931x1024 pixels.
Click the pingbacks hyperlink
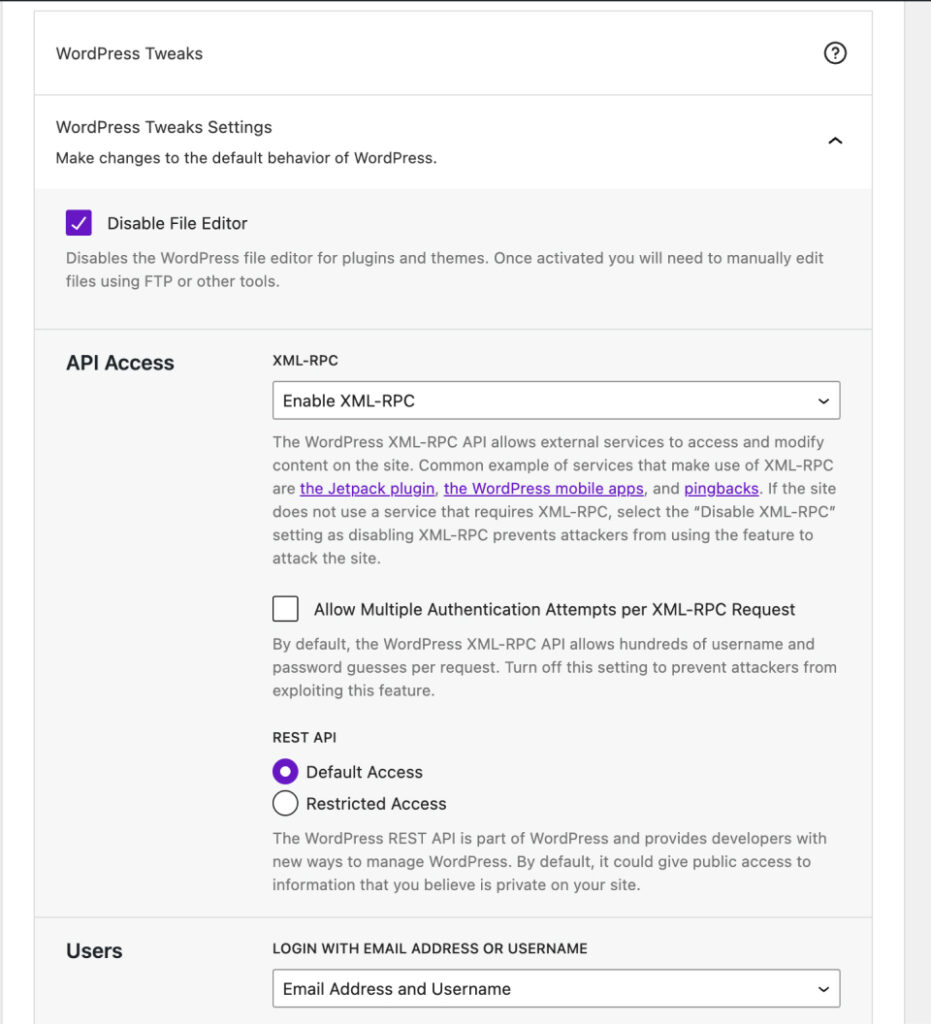(x=722, y=489)
